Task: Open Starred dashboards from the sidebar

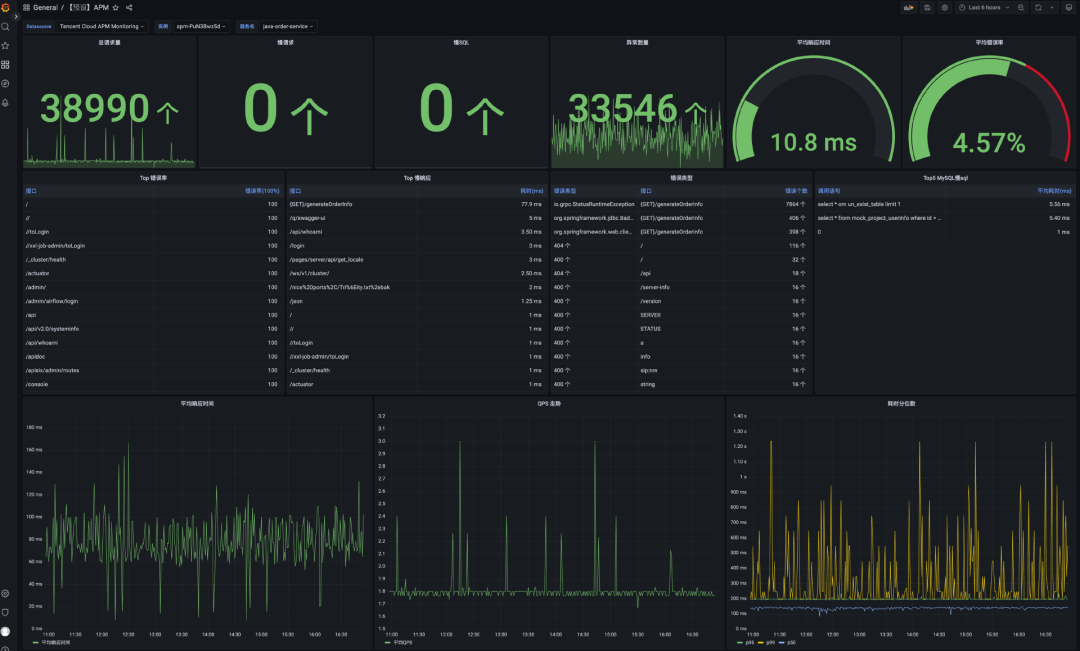Action: pyautogui.click(x=6, y=45)
